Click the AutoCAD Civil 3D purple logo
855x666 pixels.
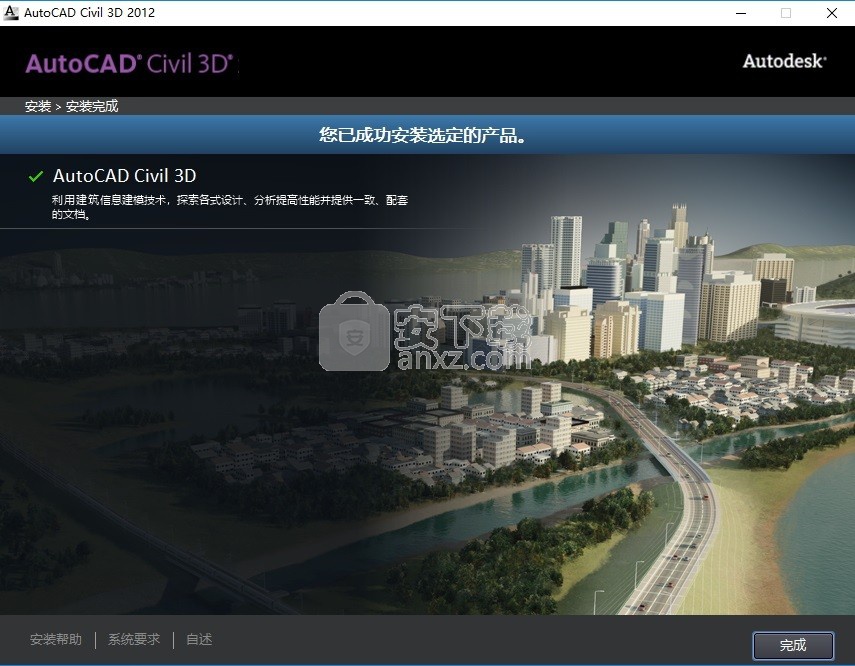point(129,64)
